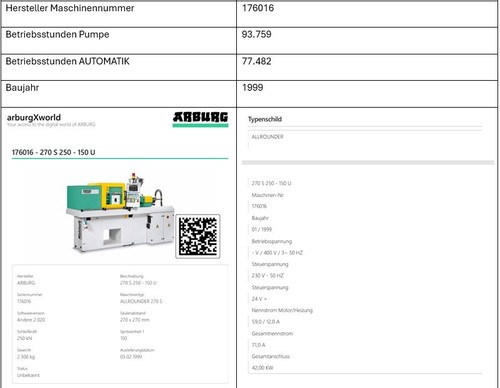Click the Schließkraft value '250 kN'
500x388 pixels.
coord(24,338)
